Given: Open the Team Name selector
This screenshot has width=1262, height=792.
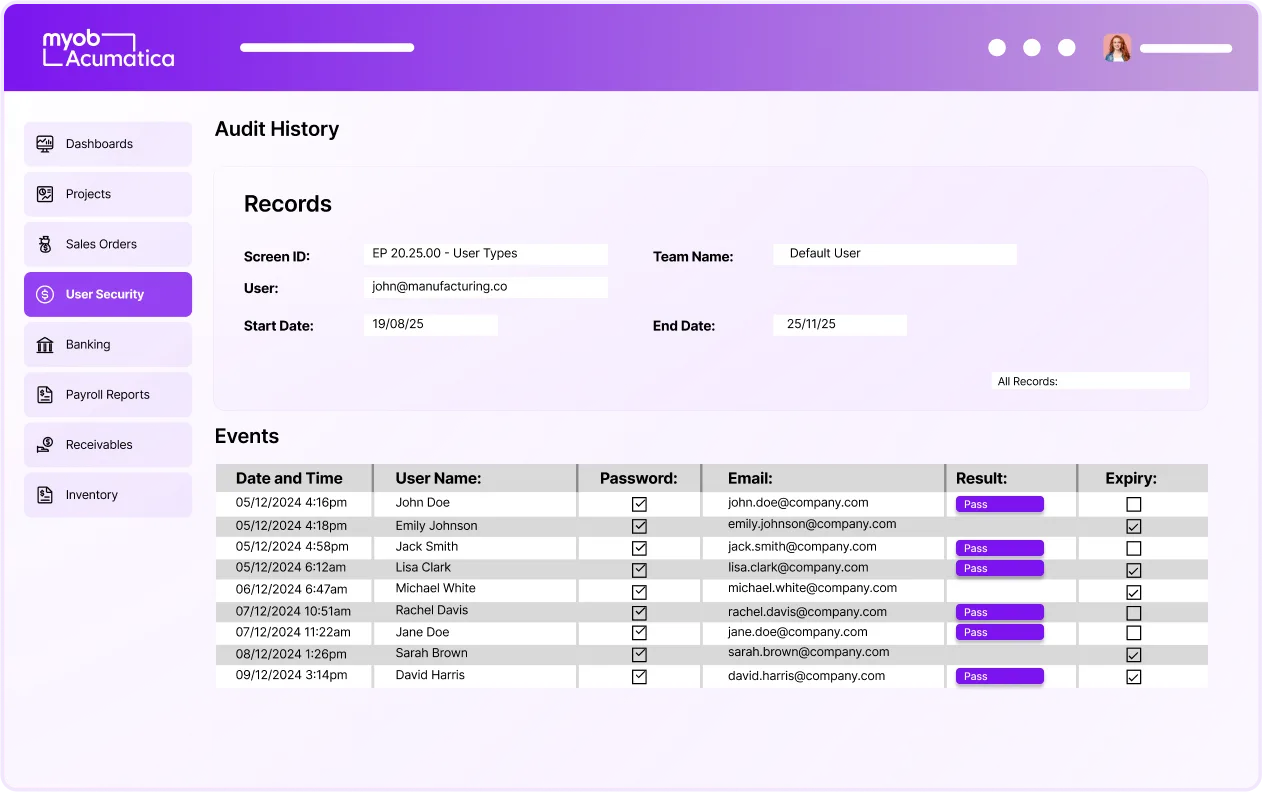Looking at the screenshot, I should 894,254.
